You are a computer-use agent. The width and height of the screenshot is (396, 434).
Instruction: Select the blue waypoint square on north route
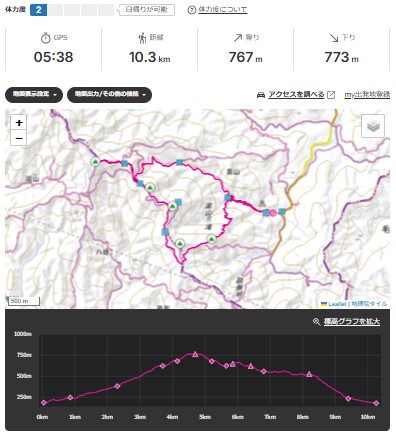(179, 163)
